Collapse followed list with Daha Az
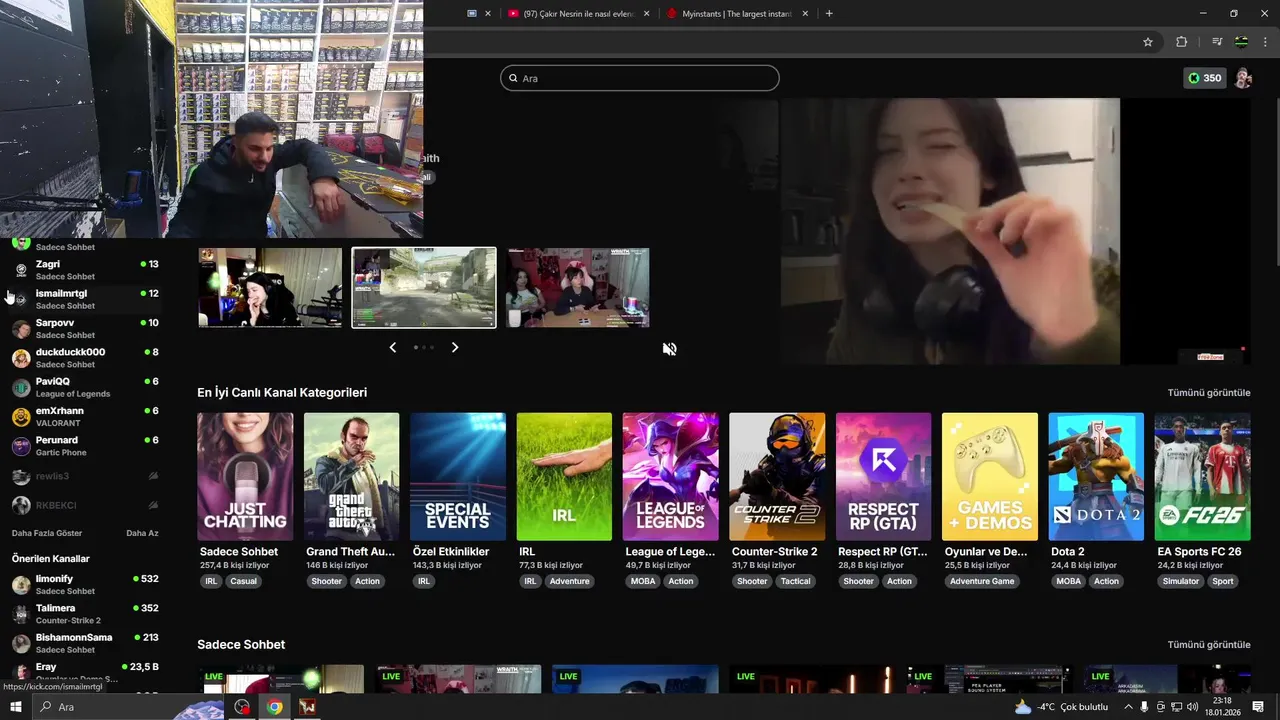This screenshot has width=1280, height=720. pyautogui.click(x=142, y=533)
